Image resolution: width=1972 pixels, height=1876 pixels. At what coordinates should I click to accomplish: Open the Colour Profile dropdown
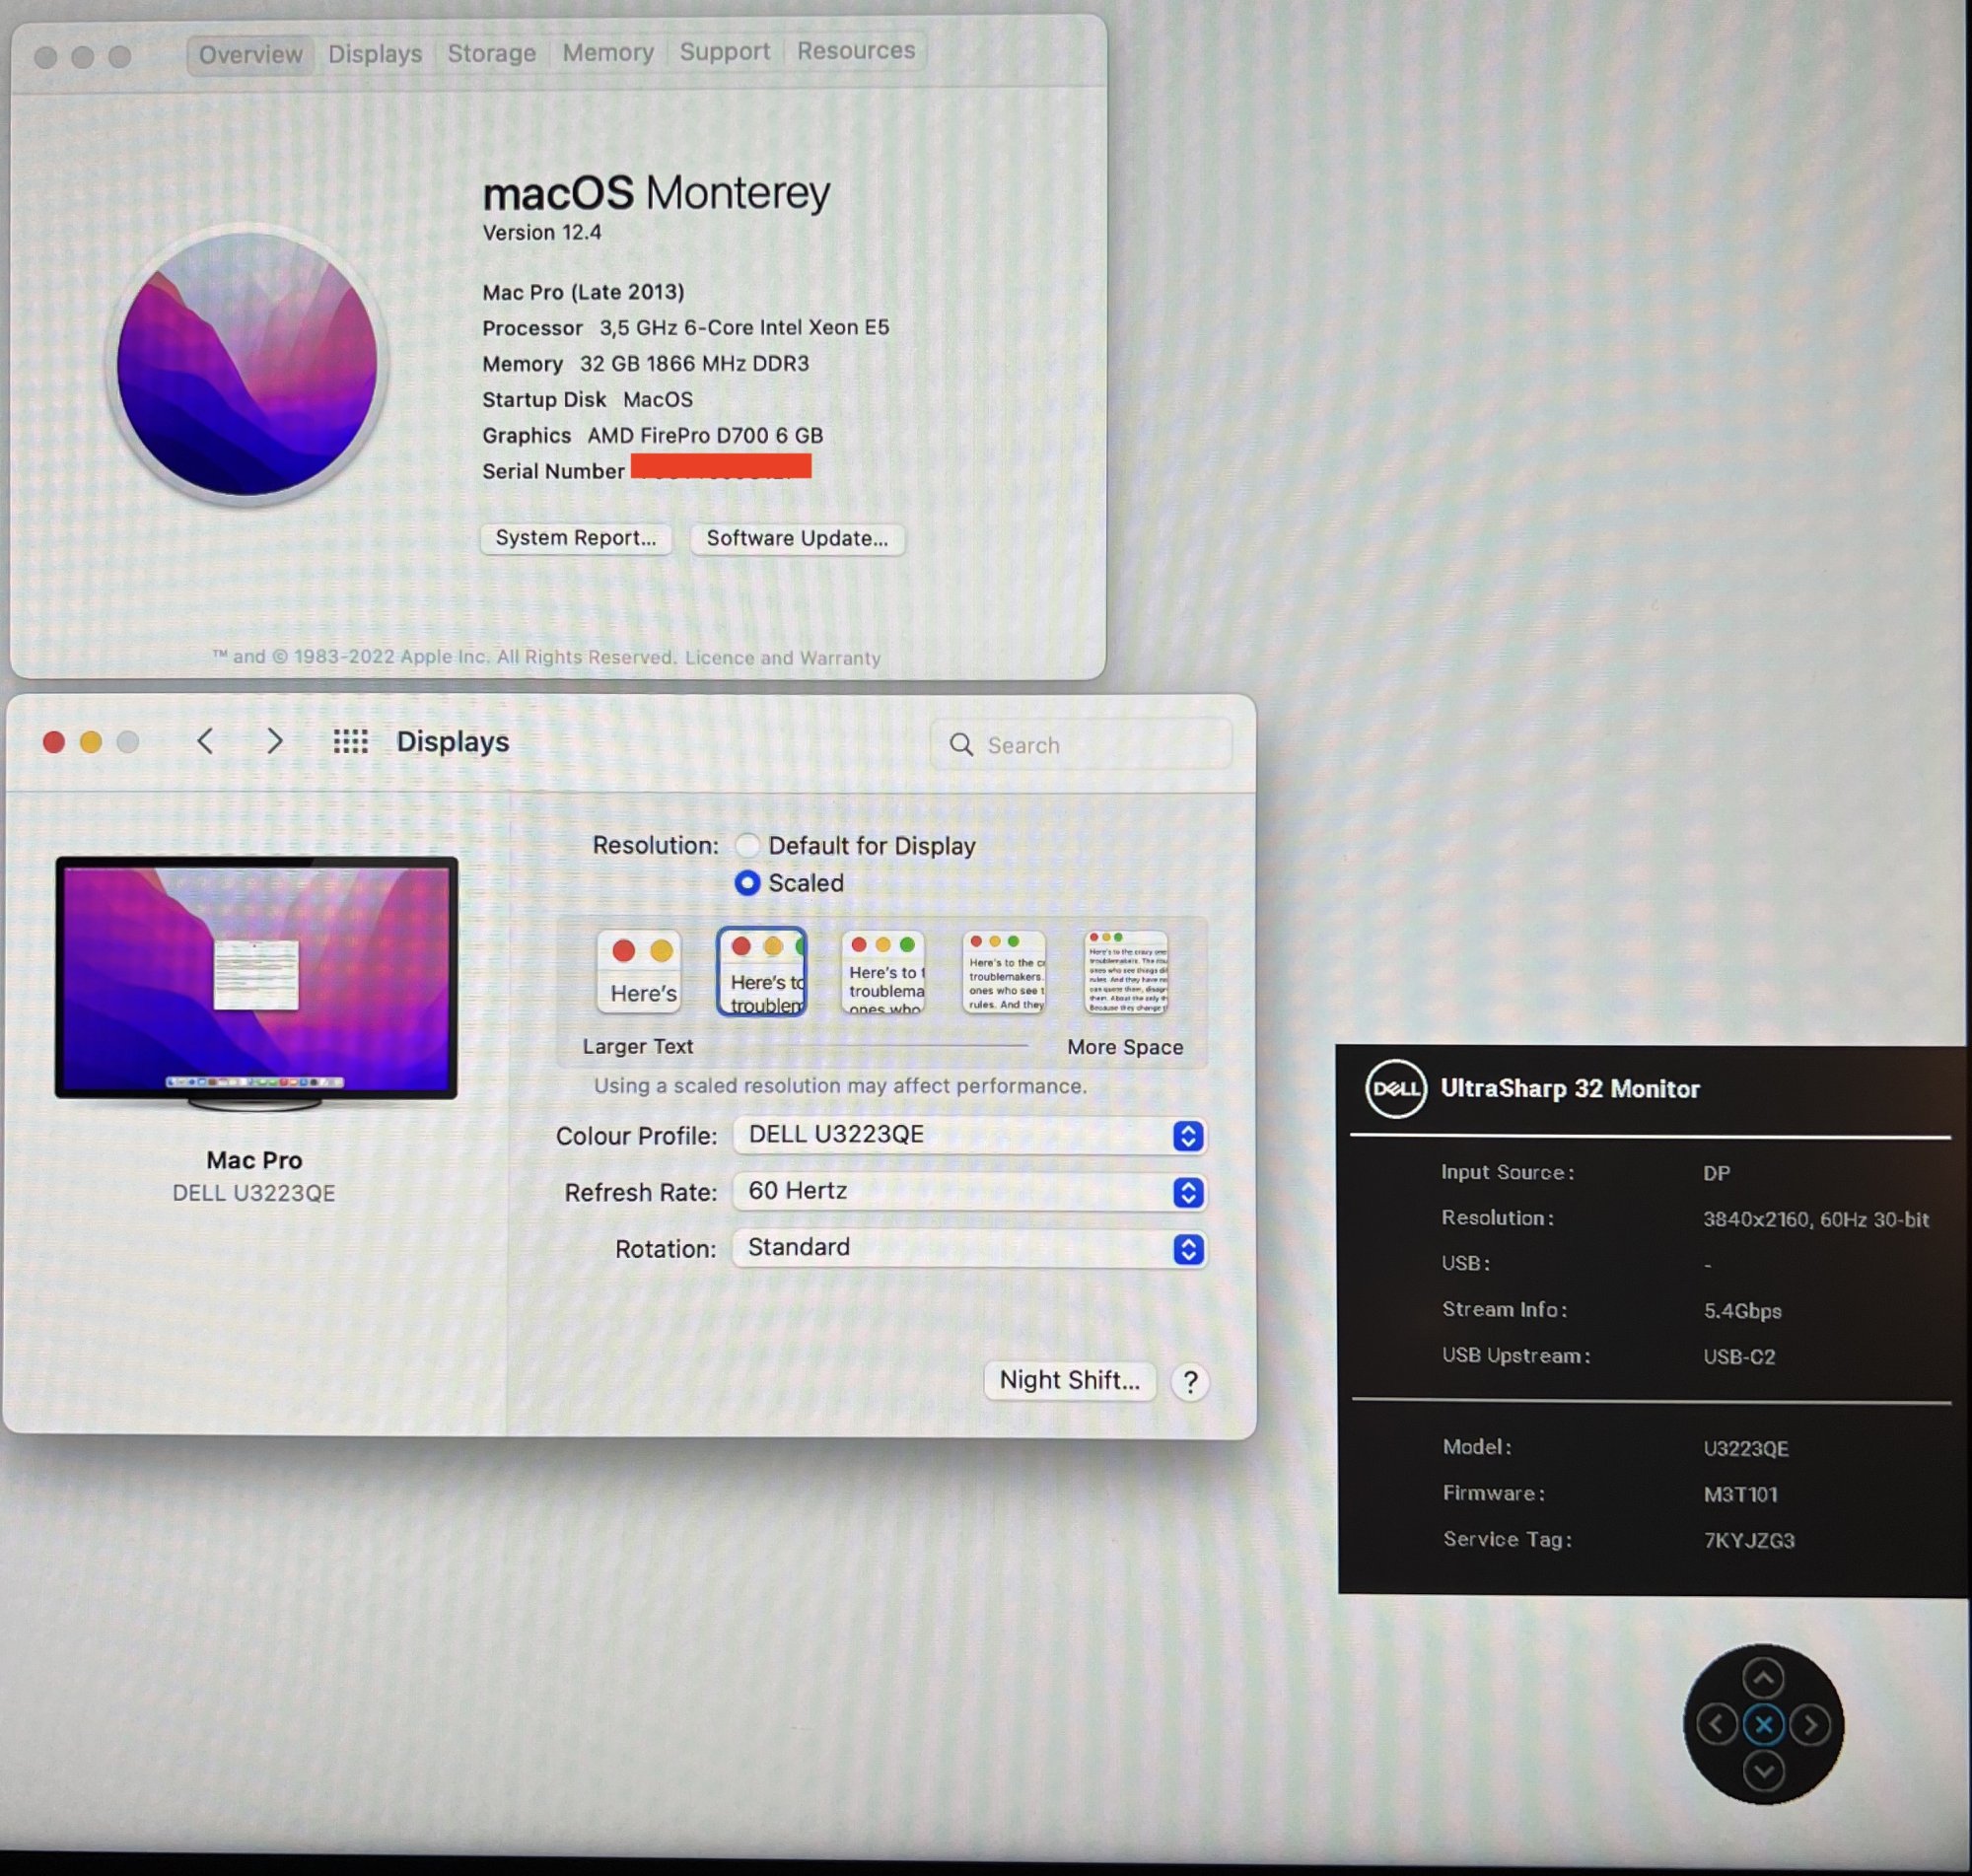pyautogui.click(x=969, y=1135)
